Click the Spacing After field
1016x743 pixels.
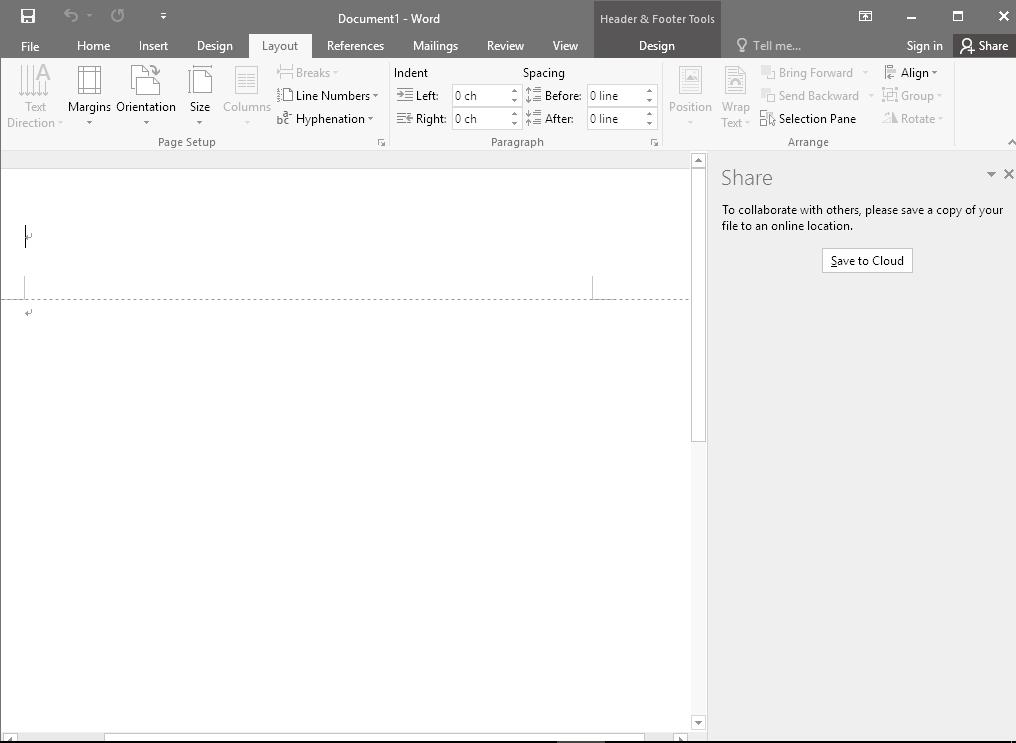(x=616, y=119)
